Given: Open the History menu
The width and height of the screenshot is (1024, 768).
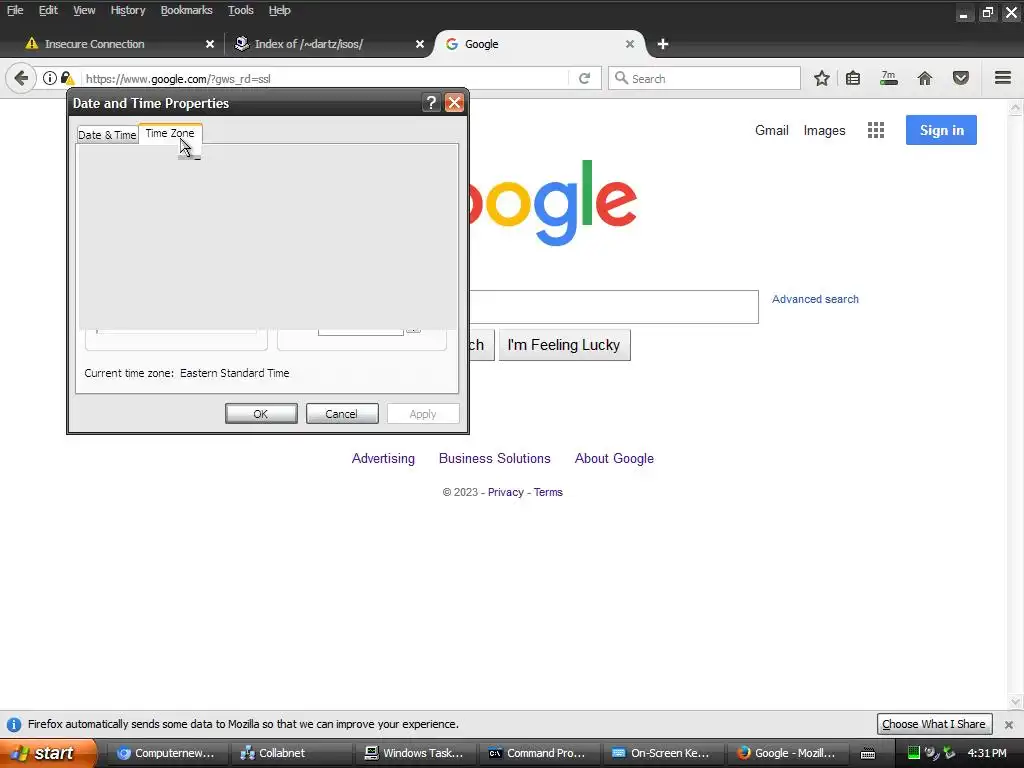Looking at the screenshot, I should pyautogui.click(x=128, y=10).
